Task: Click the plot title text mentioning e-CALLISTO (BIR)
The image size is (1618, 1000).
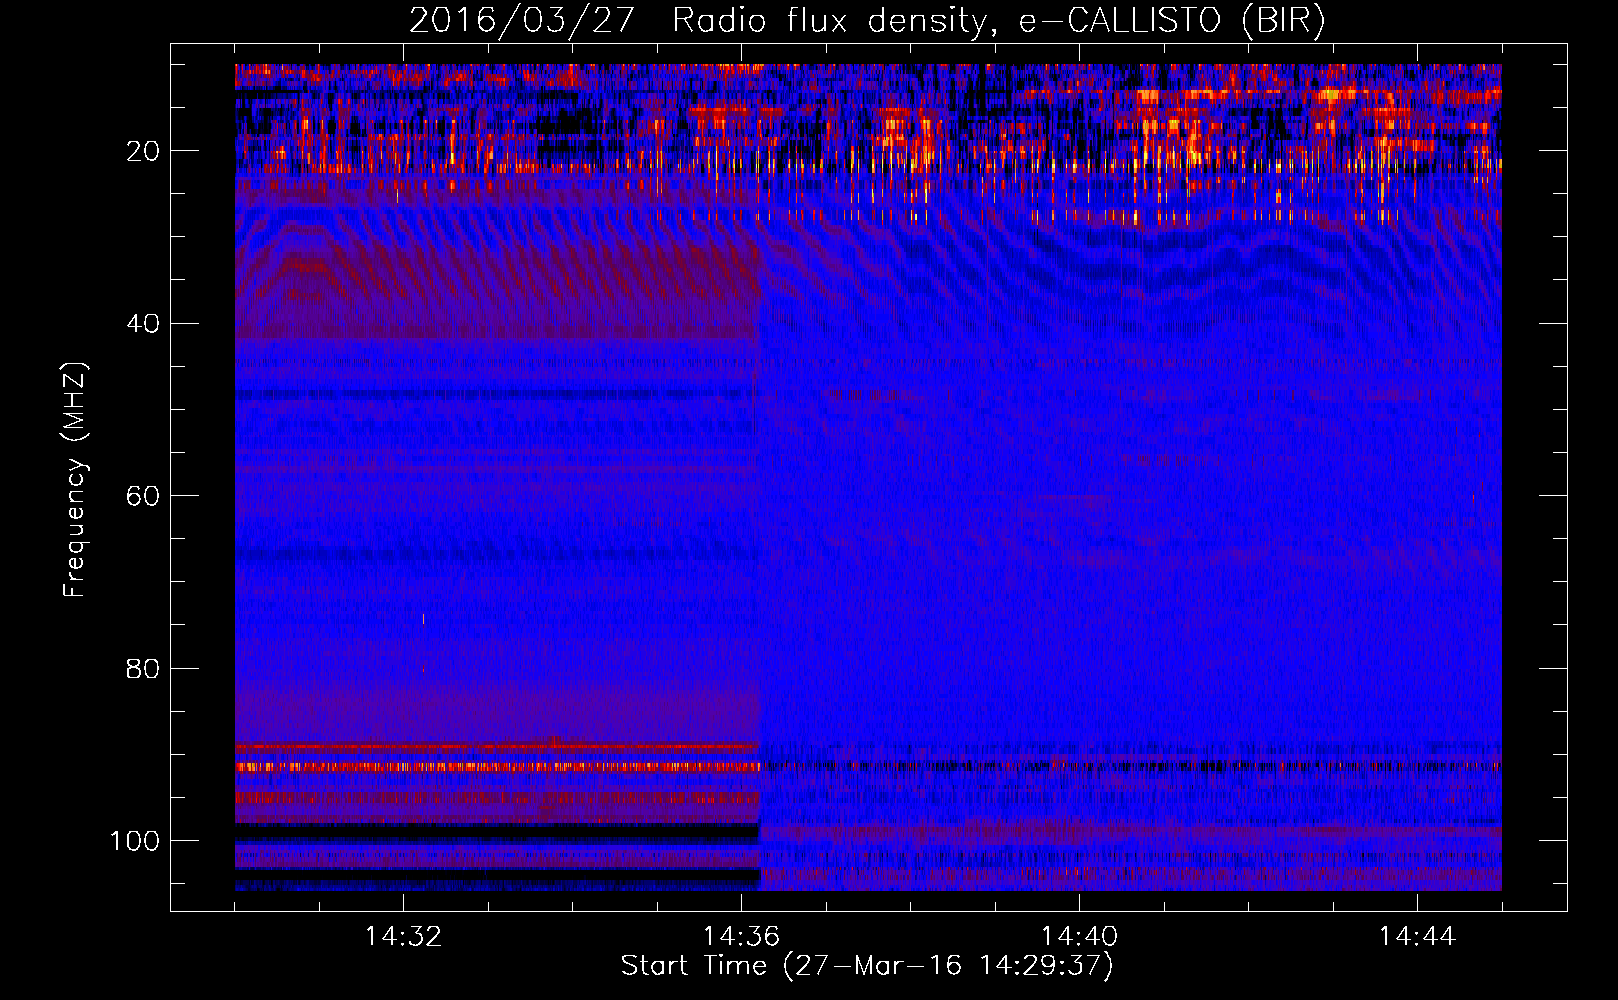Action: click(x=867, y=21)
